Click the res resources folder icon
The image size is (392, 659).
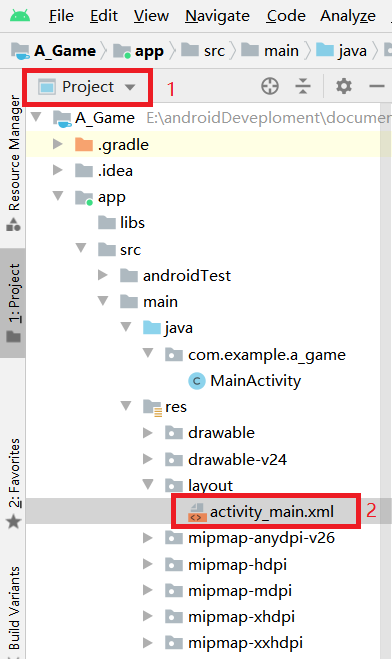point(152,407)
